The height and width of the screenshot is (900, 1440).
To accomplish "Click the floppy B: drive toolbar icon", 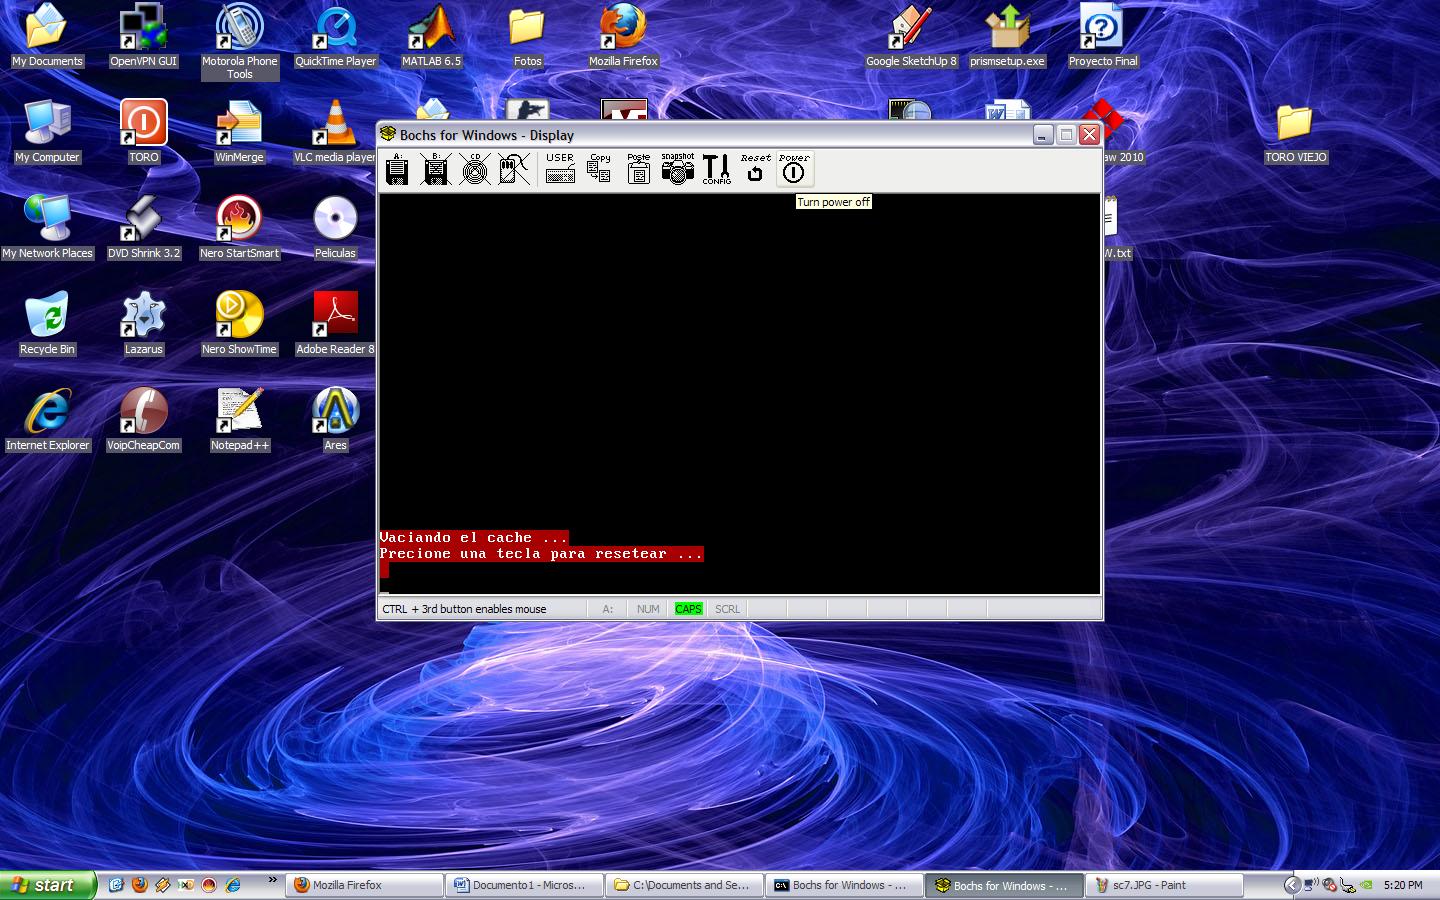I will (436, 169).
